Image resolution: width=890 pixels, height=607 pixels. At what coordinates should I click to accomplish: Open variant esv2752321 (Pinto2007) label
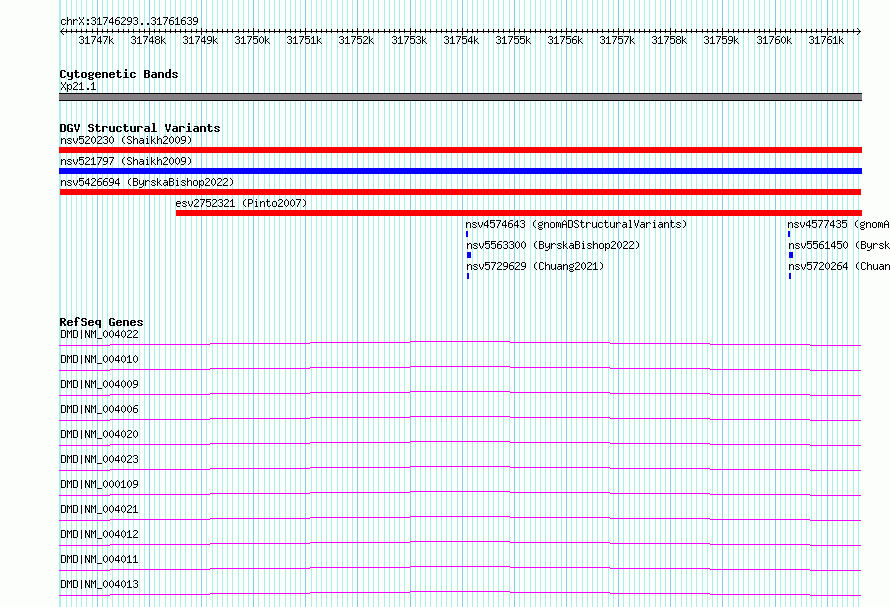click(241, 203)
